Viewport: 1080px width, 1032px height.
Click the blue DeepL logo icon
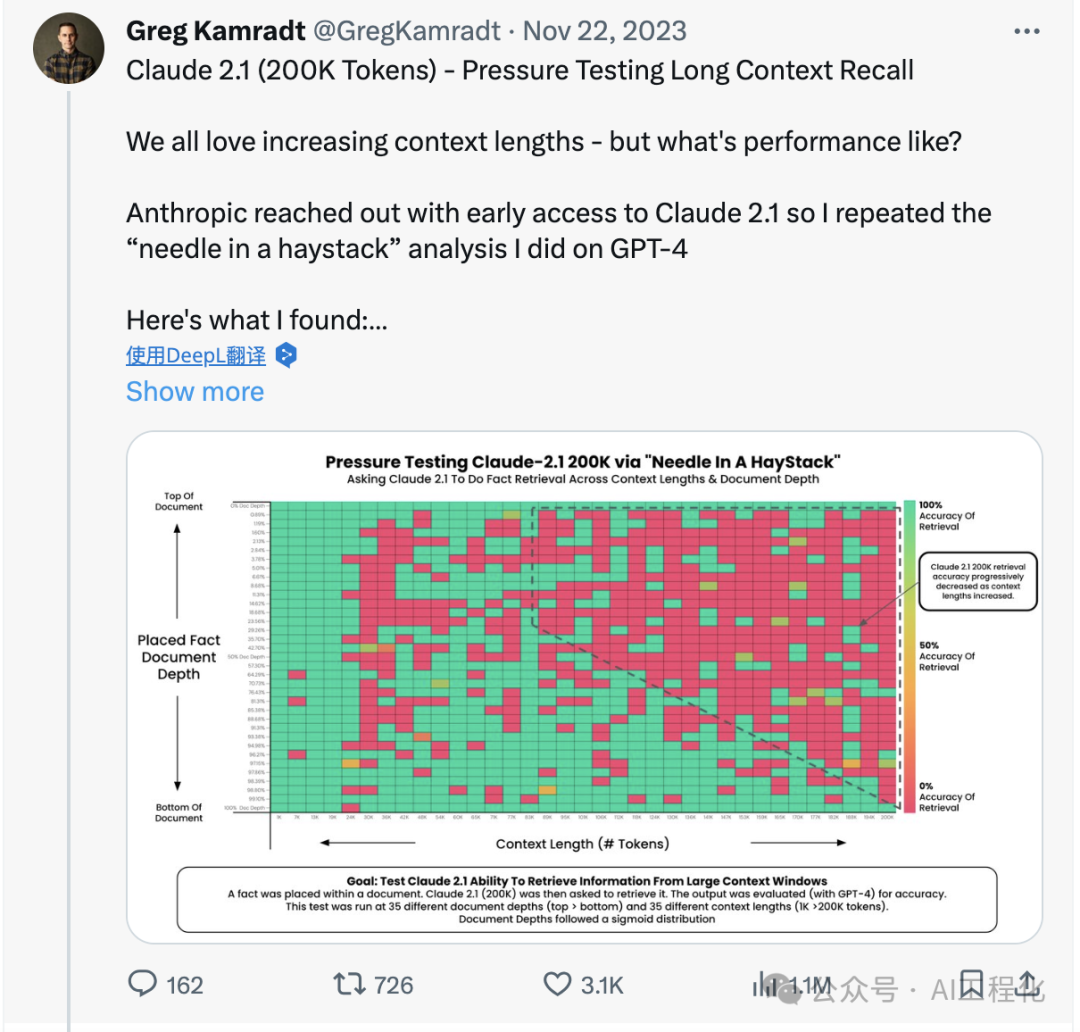click(286, 355)
